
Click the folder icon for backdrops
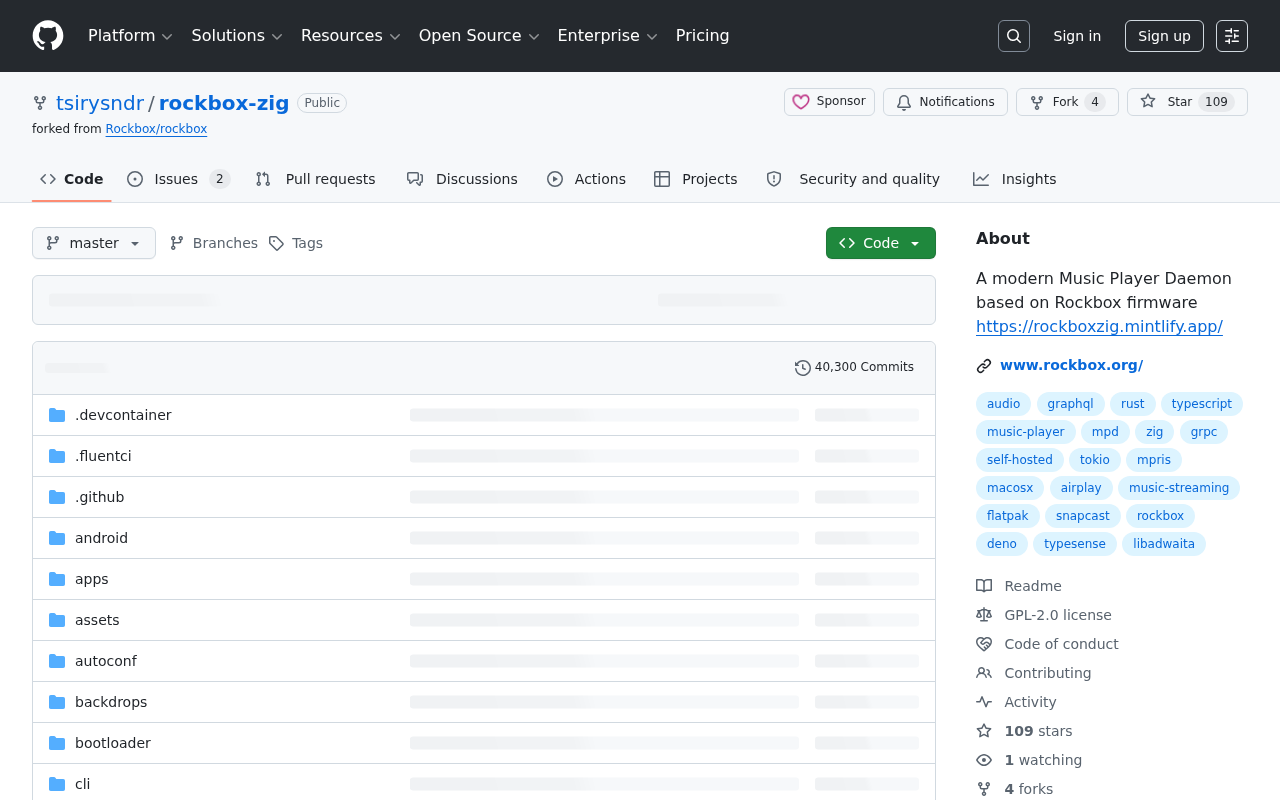pyautogui.click(x=57, y=702)
